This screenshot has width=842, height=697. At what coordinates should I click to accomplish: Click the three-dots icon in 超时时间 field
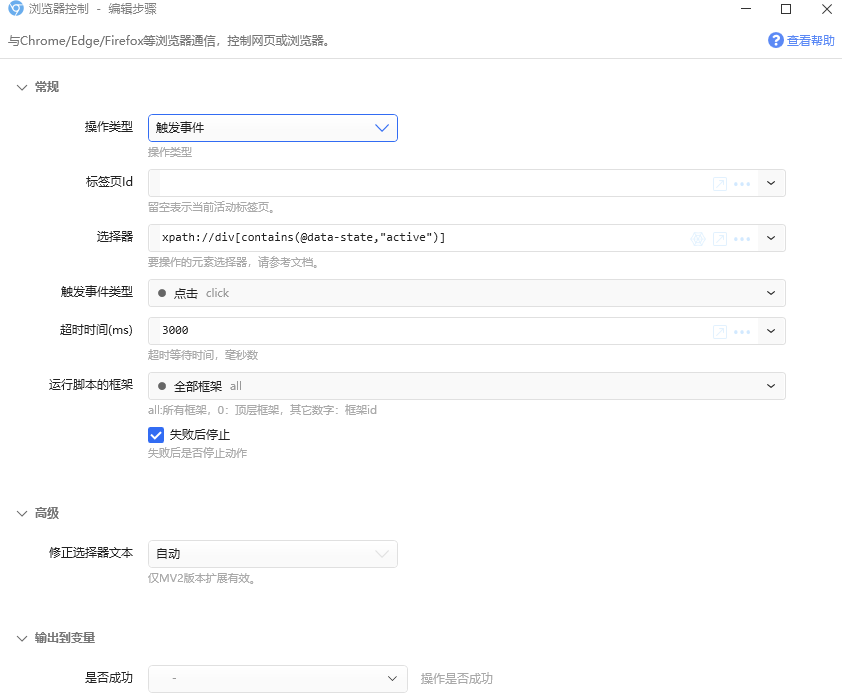pos(742,331)
